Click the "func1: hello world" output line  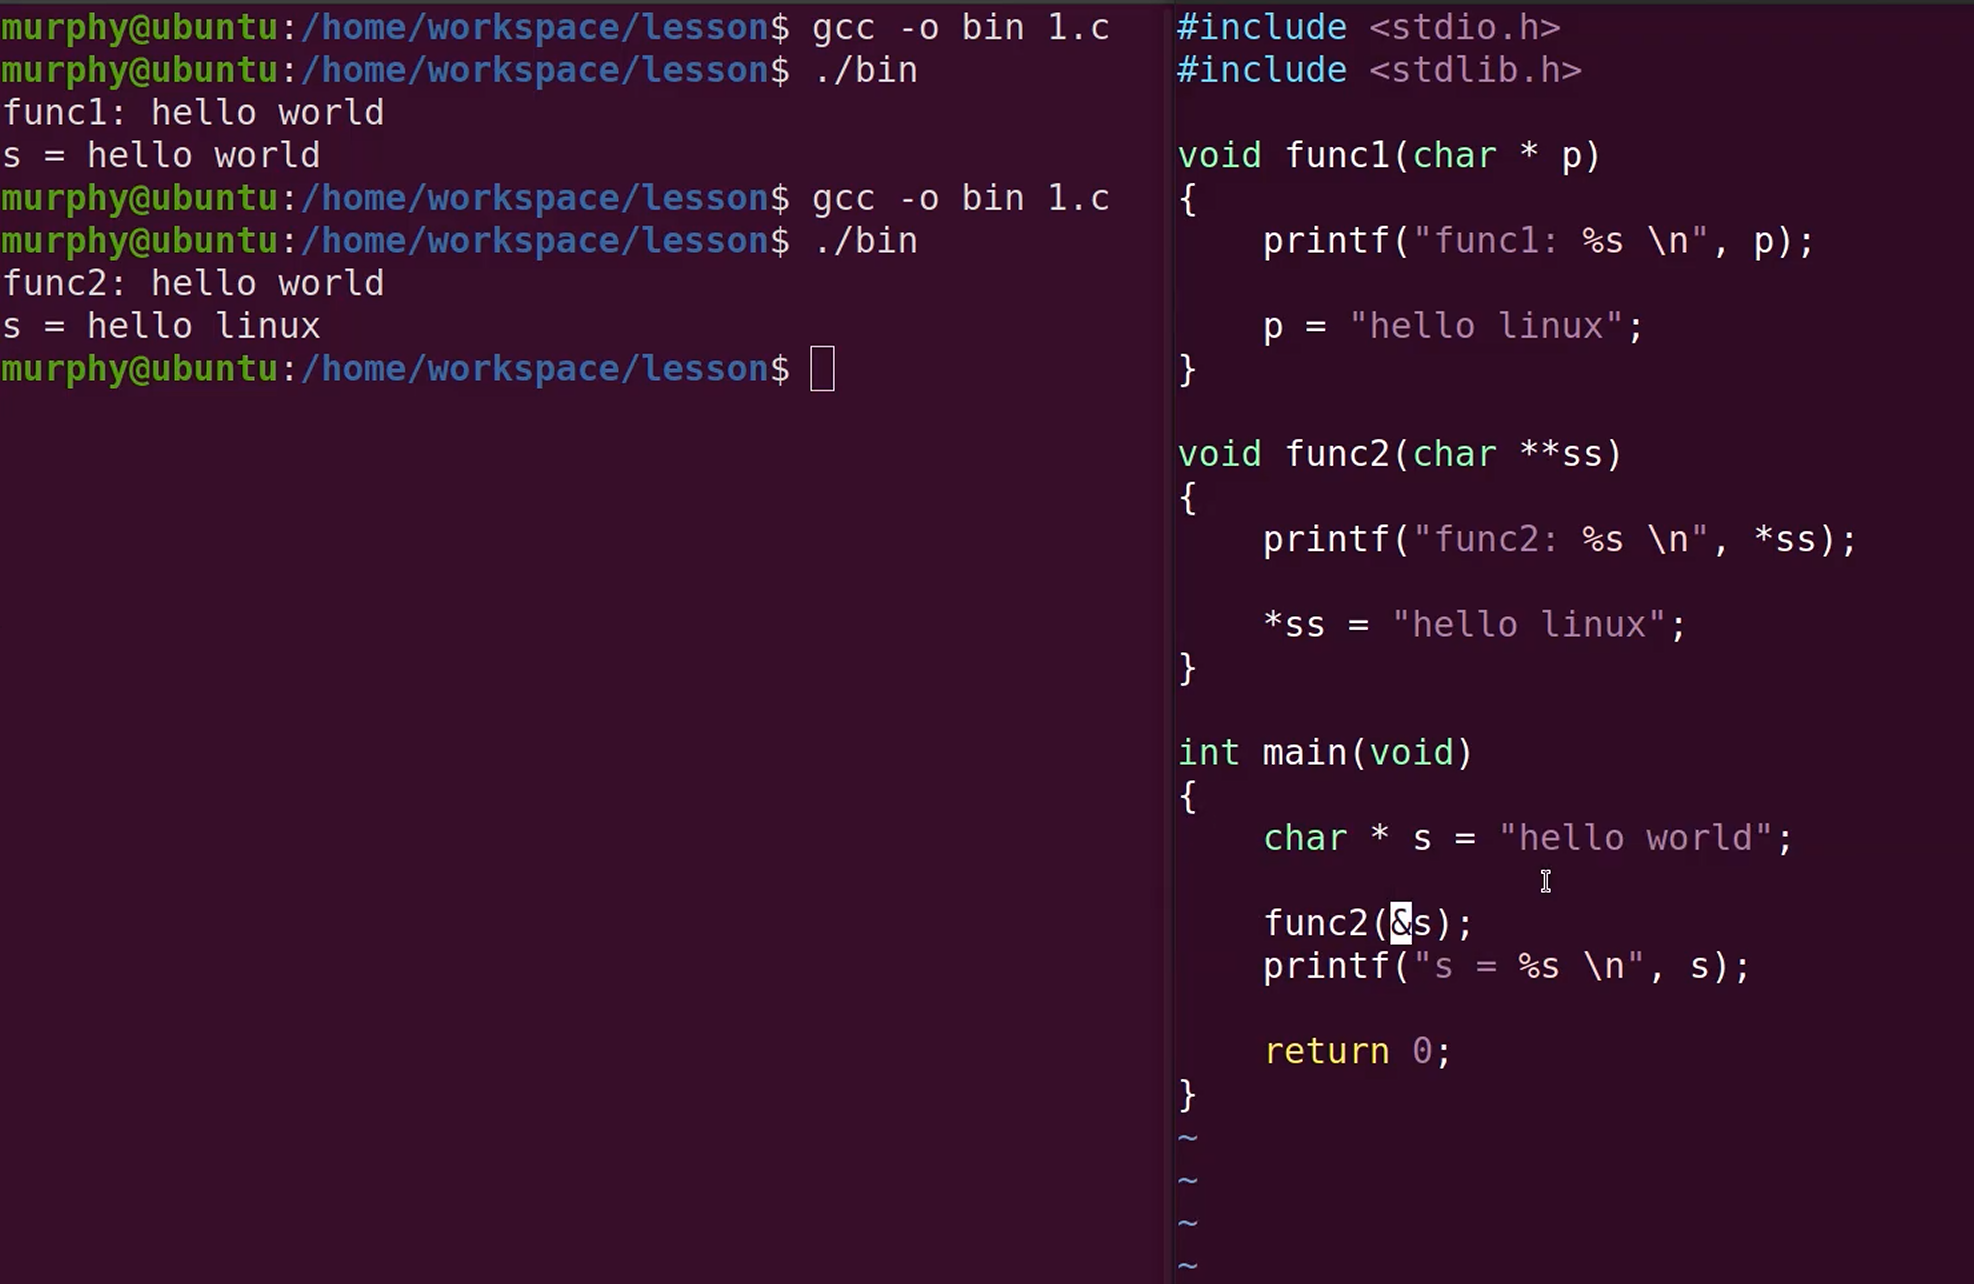coord(193,113)
